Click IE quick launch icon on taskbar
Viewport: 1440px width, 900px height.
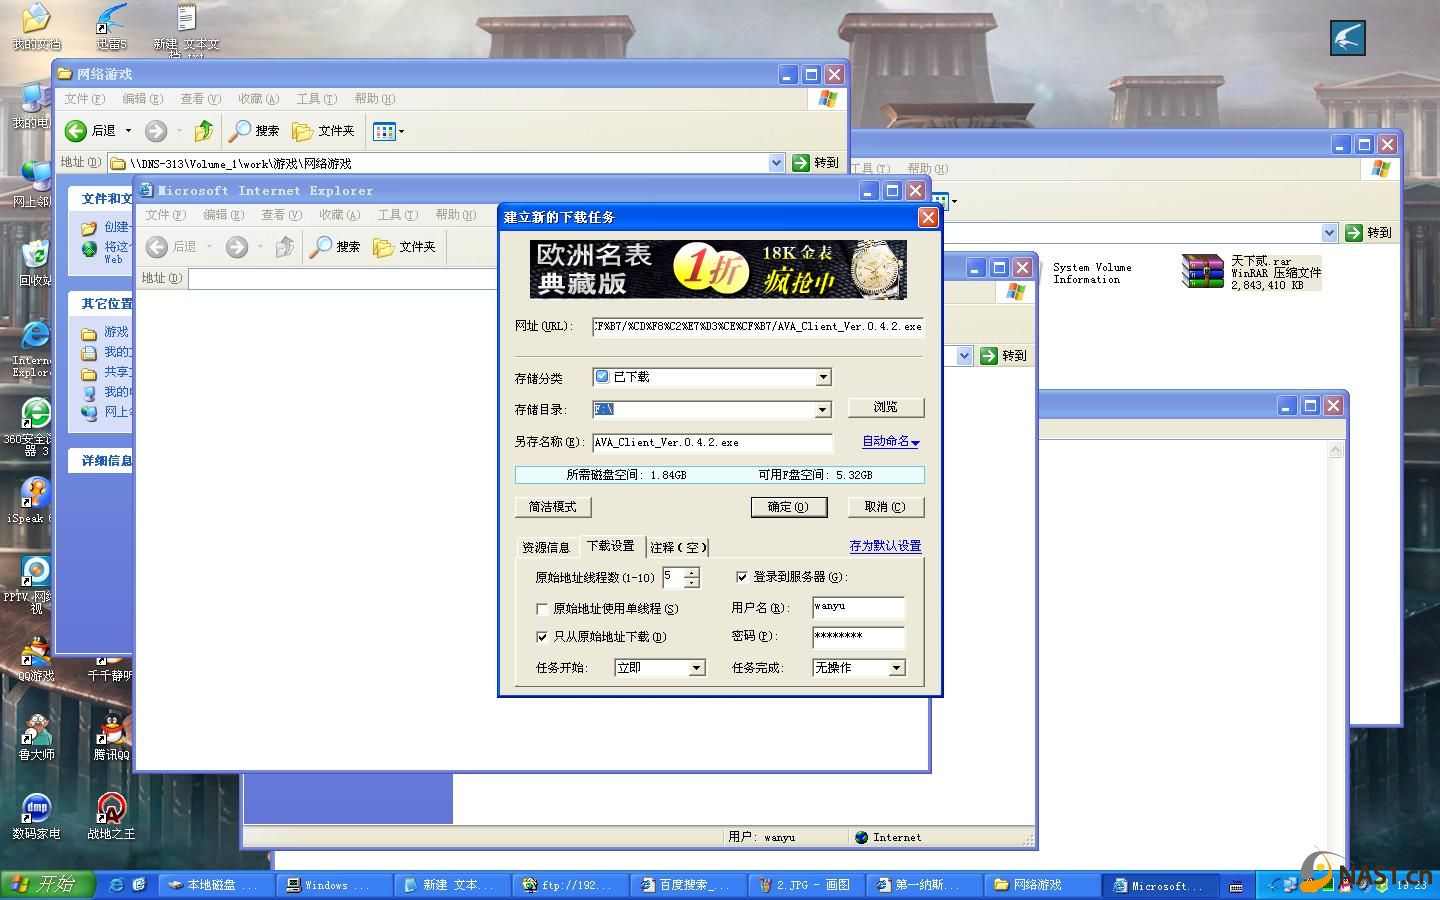(x=116, y=885)
